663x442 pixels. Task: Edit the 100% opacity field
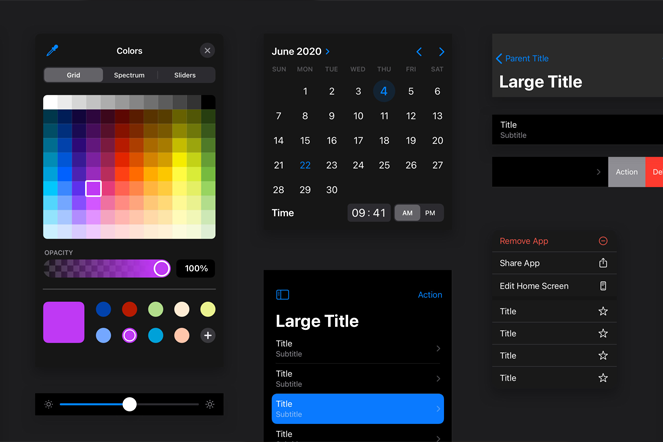[196, 268]
